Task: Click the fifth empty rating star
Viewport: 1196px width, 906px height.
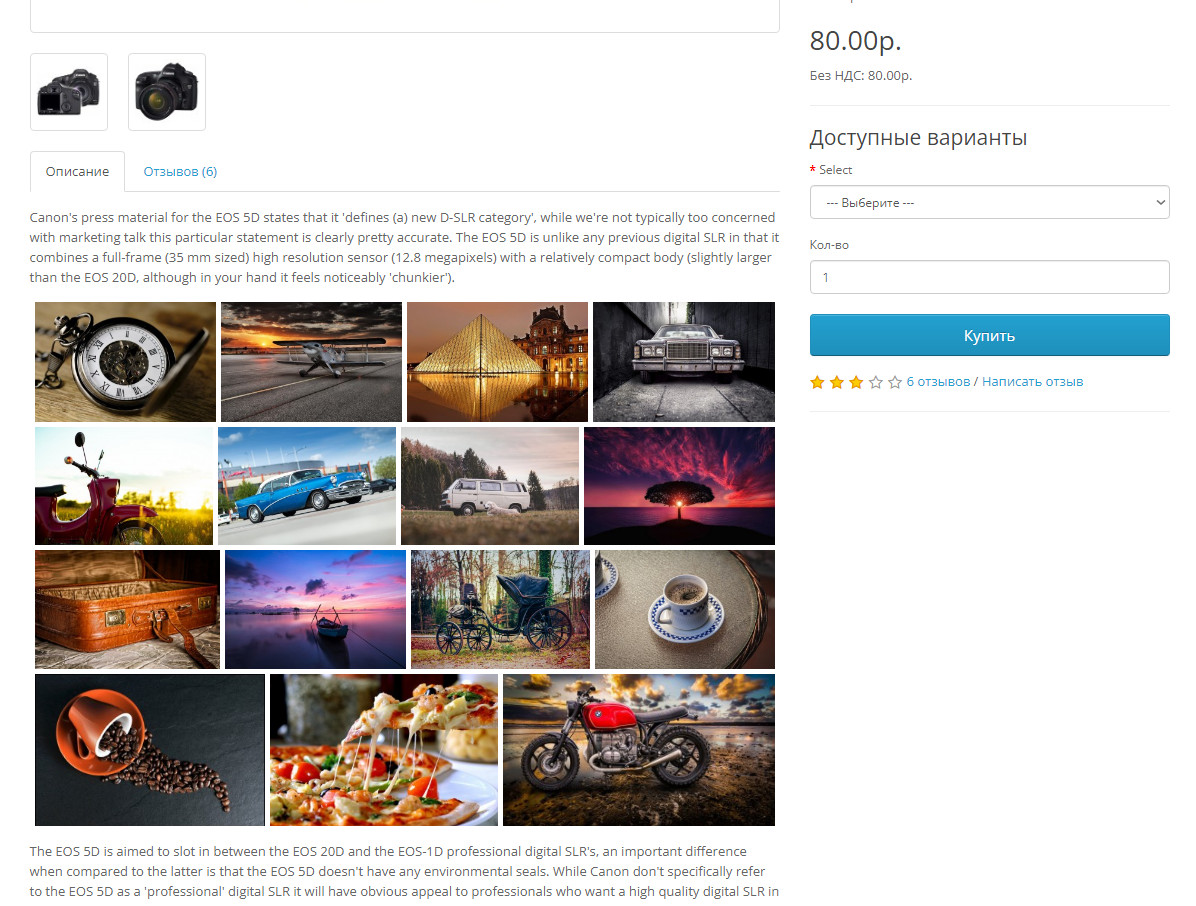Action: [x=895, y=382]
